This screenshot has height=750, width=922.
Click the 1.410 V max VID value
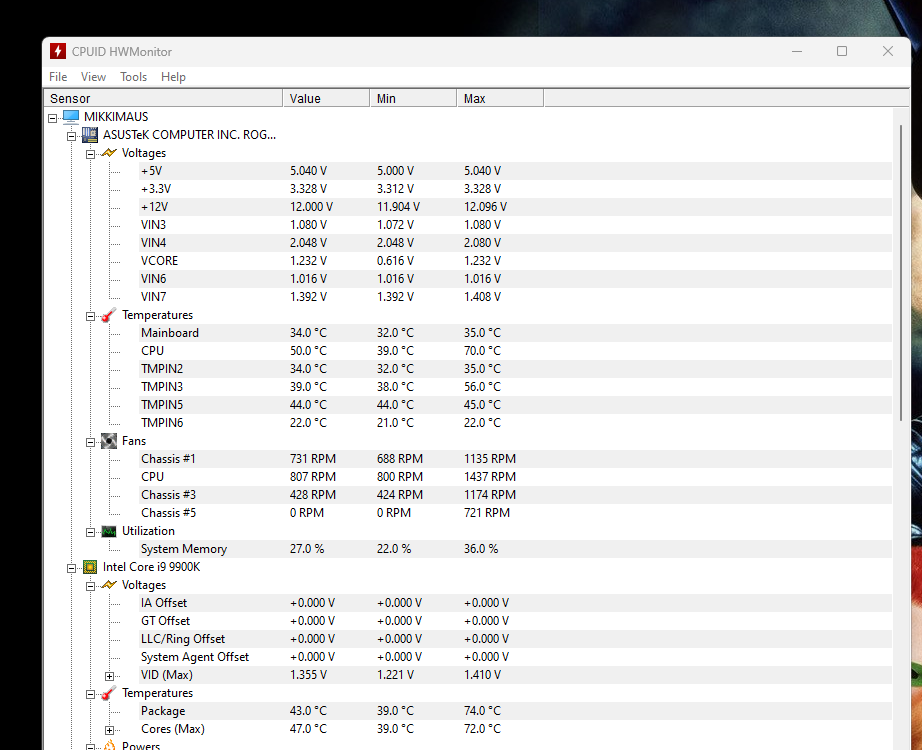(483, 675)
